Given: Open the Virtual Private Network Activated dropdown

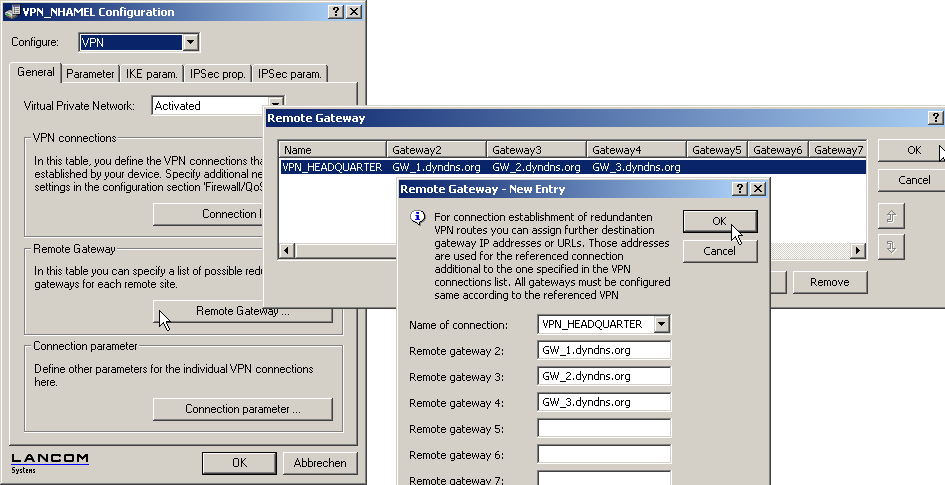Looking at the screenshot, I should pyautogui.click(x=275, y=105).
